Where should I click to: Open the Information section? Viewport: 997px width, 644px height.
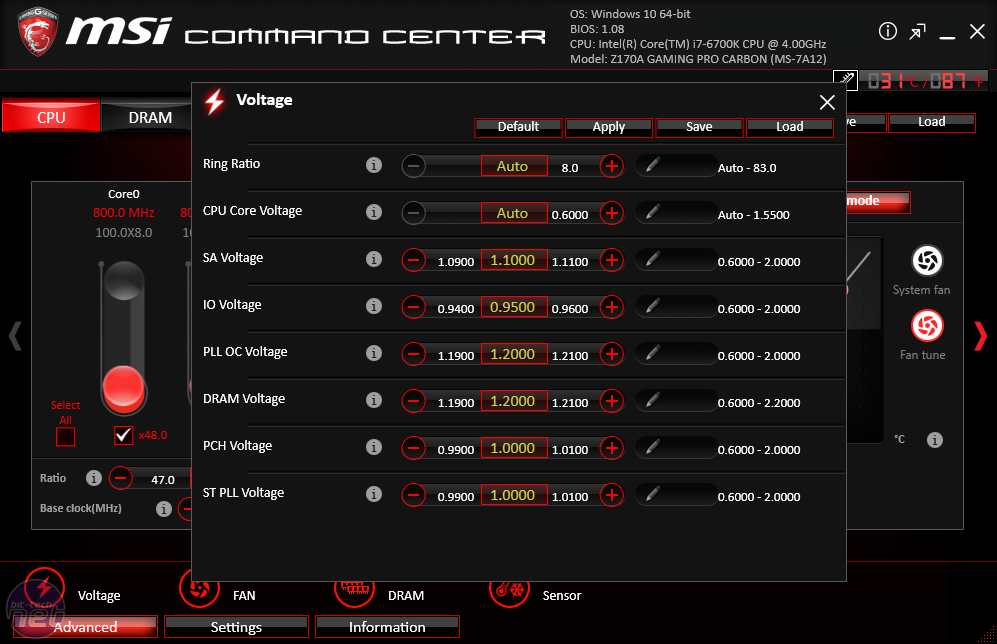(387, 627)
